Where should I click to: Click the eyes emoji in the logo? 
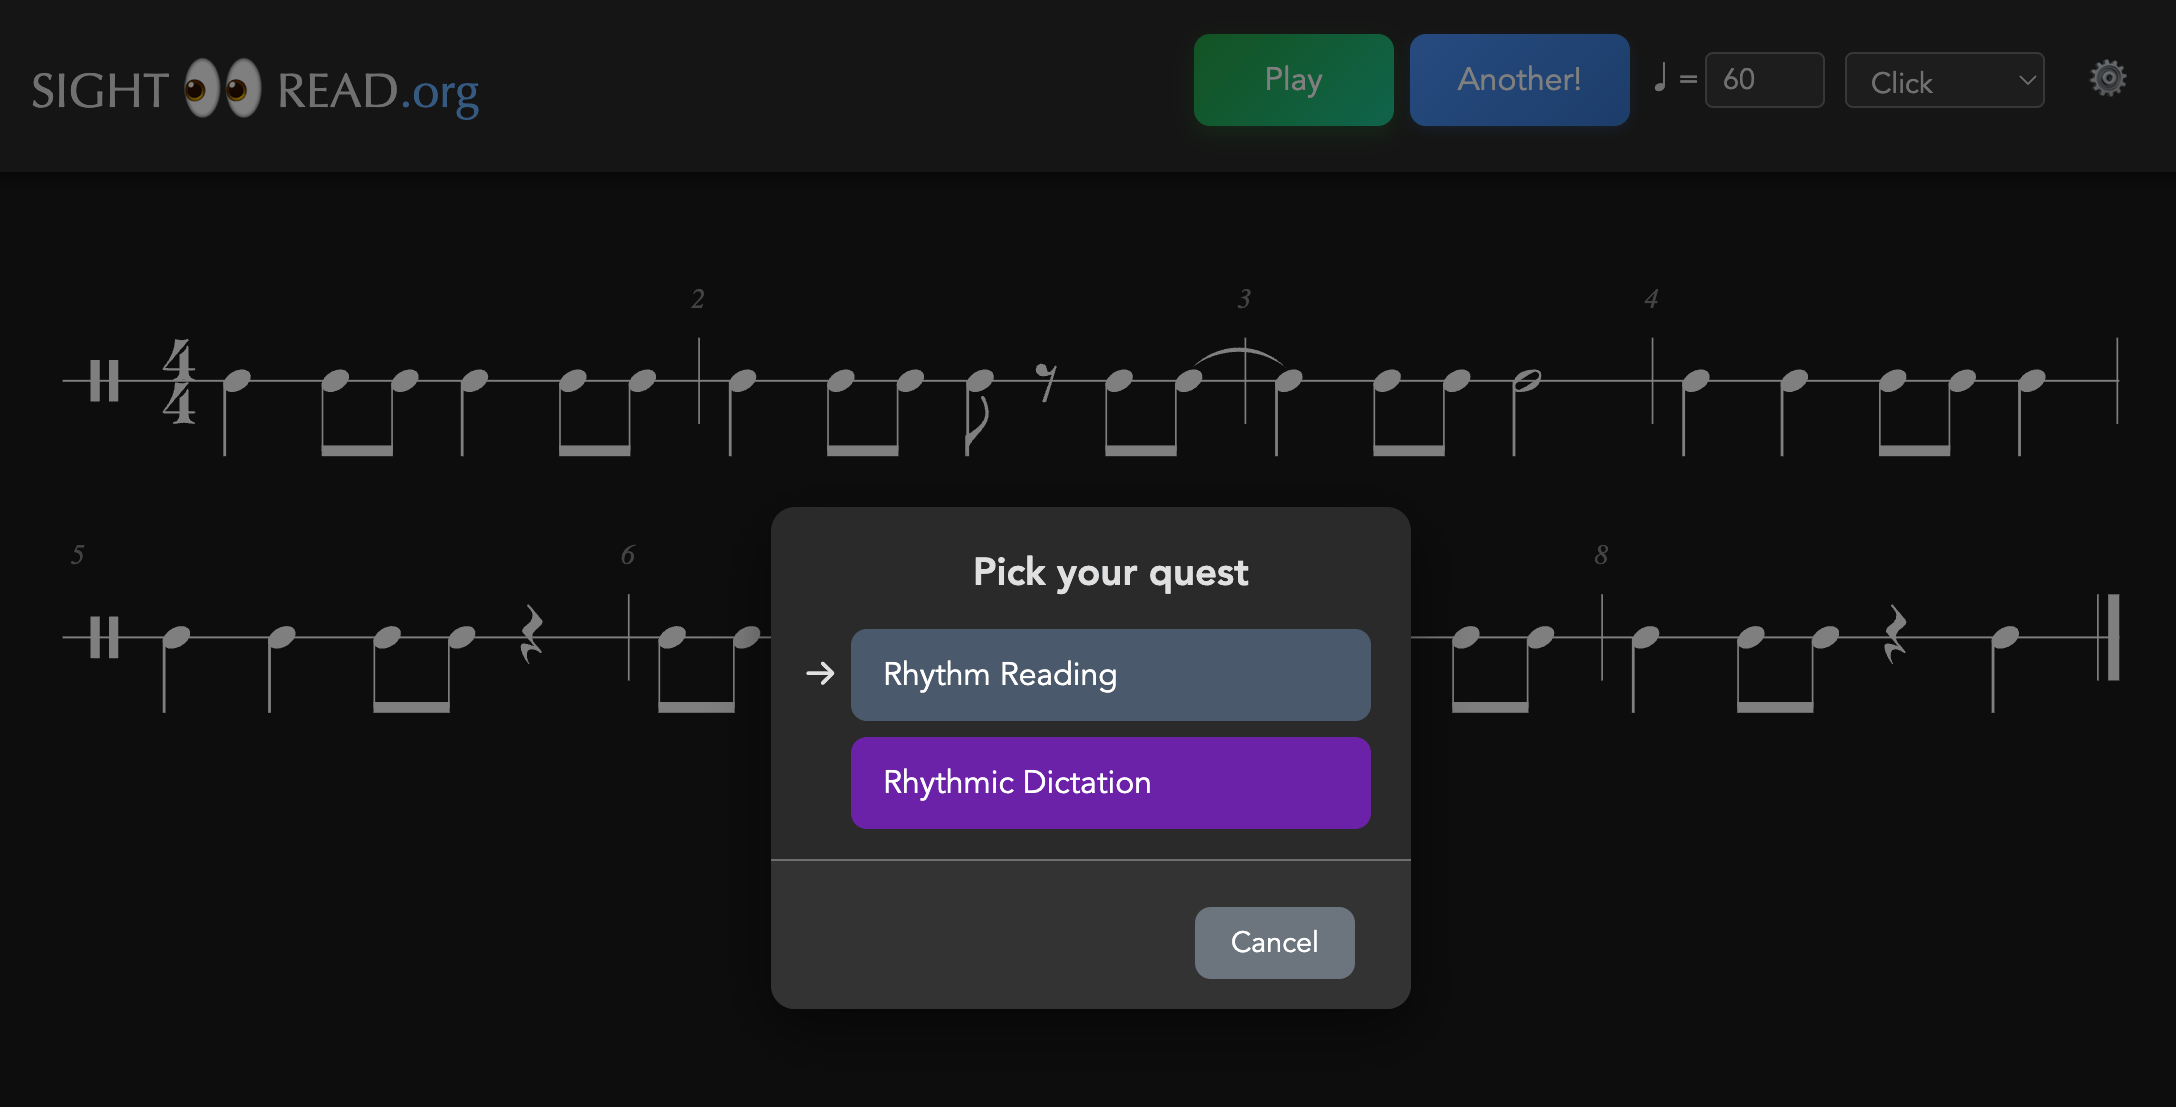click(222, 89)
